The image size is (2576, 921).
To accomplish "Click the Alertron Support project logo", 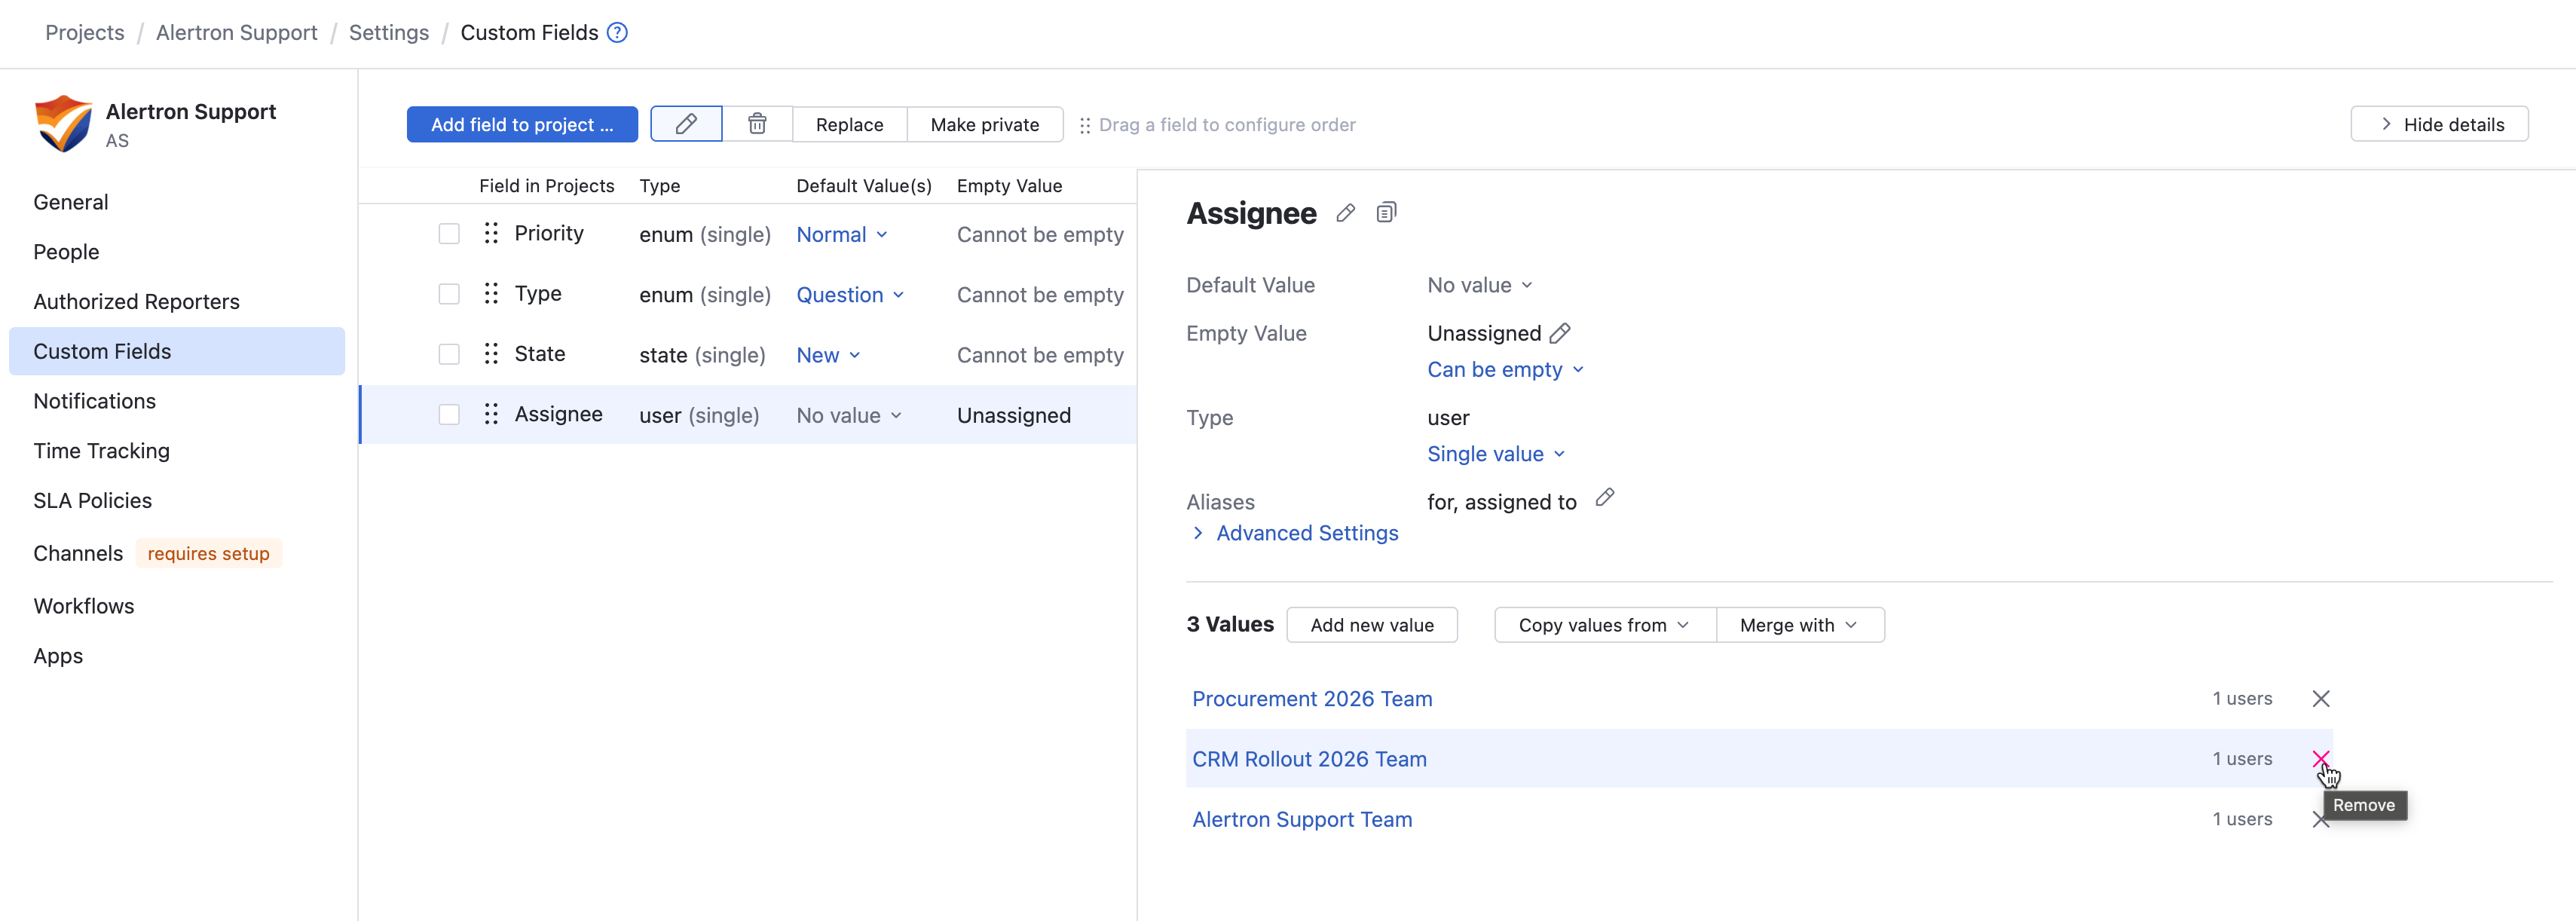I will click(x=63, y=124).
